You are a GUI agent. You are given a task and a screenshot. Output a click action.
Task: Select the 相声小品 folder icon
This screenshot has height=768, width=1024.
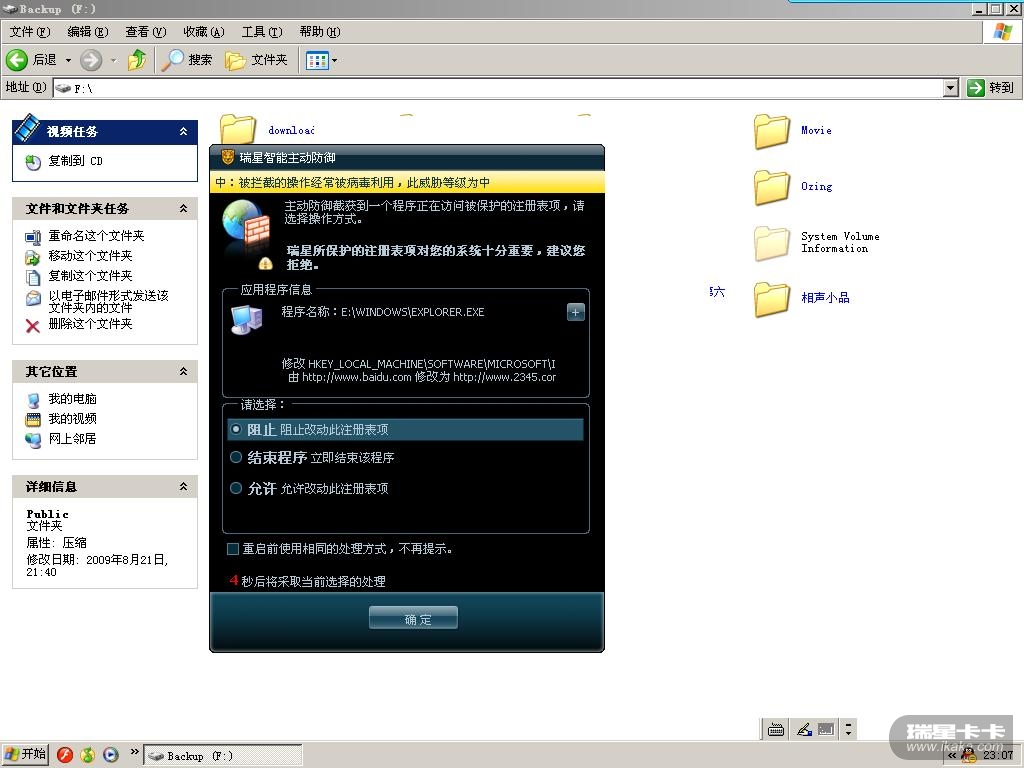tap(772, 299)
